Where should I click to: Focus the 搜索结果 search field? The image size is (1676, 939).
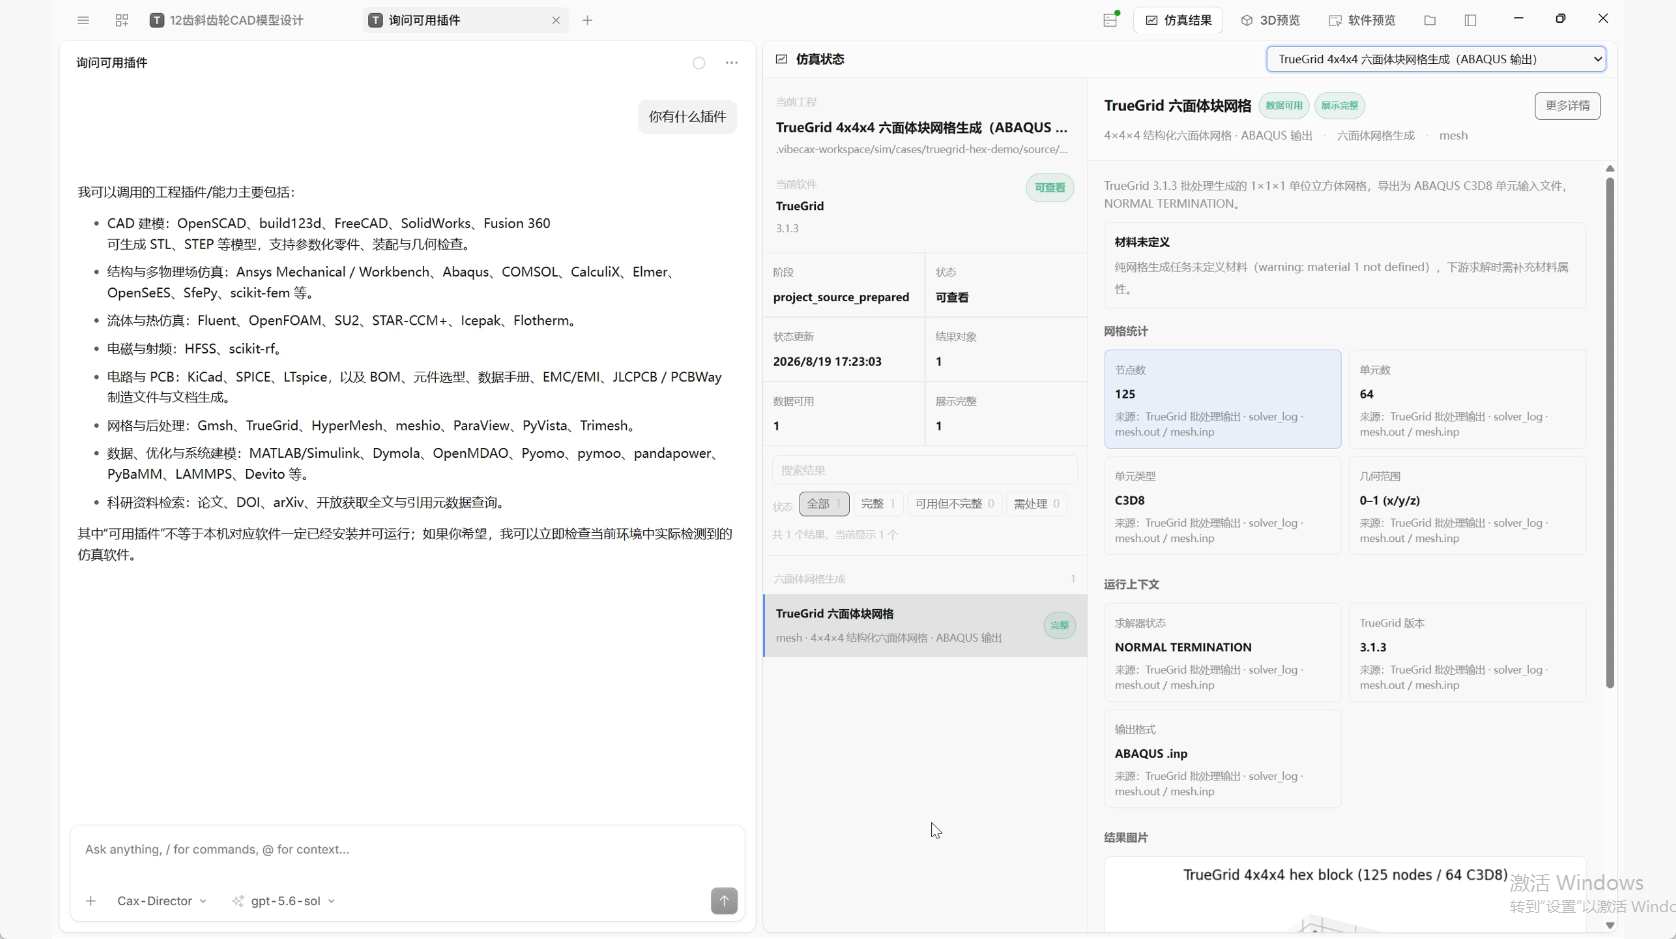925,470
